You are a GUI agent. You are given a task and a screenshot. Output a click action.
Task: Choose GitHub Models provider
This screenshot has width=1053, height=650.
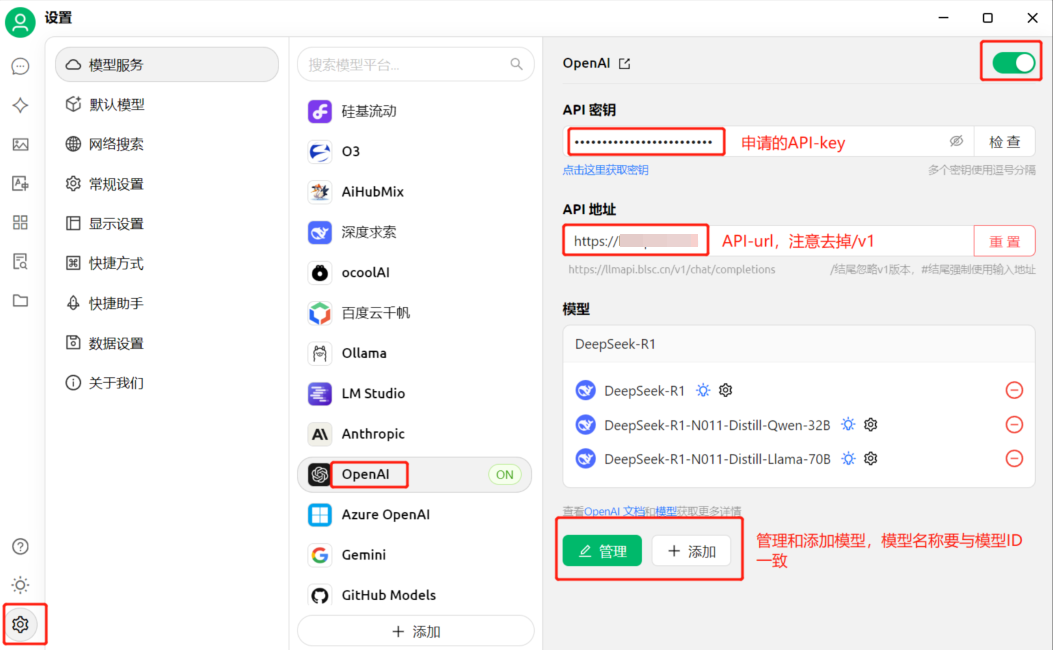click(415, 595)
